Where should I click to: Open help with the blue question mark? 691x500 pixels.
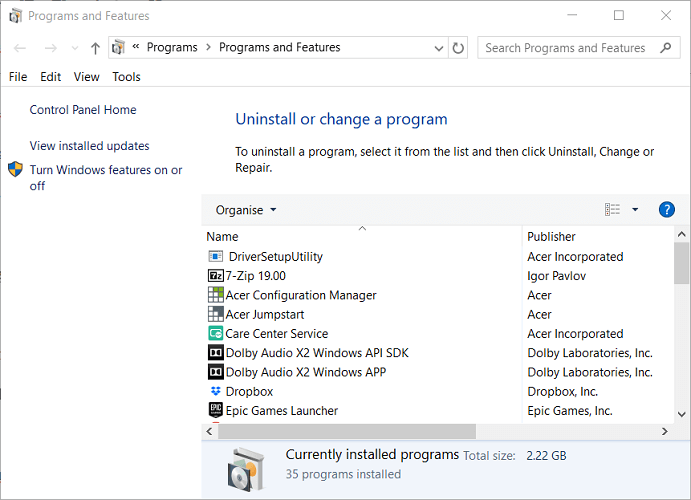point(667,210)
